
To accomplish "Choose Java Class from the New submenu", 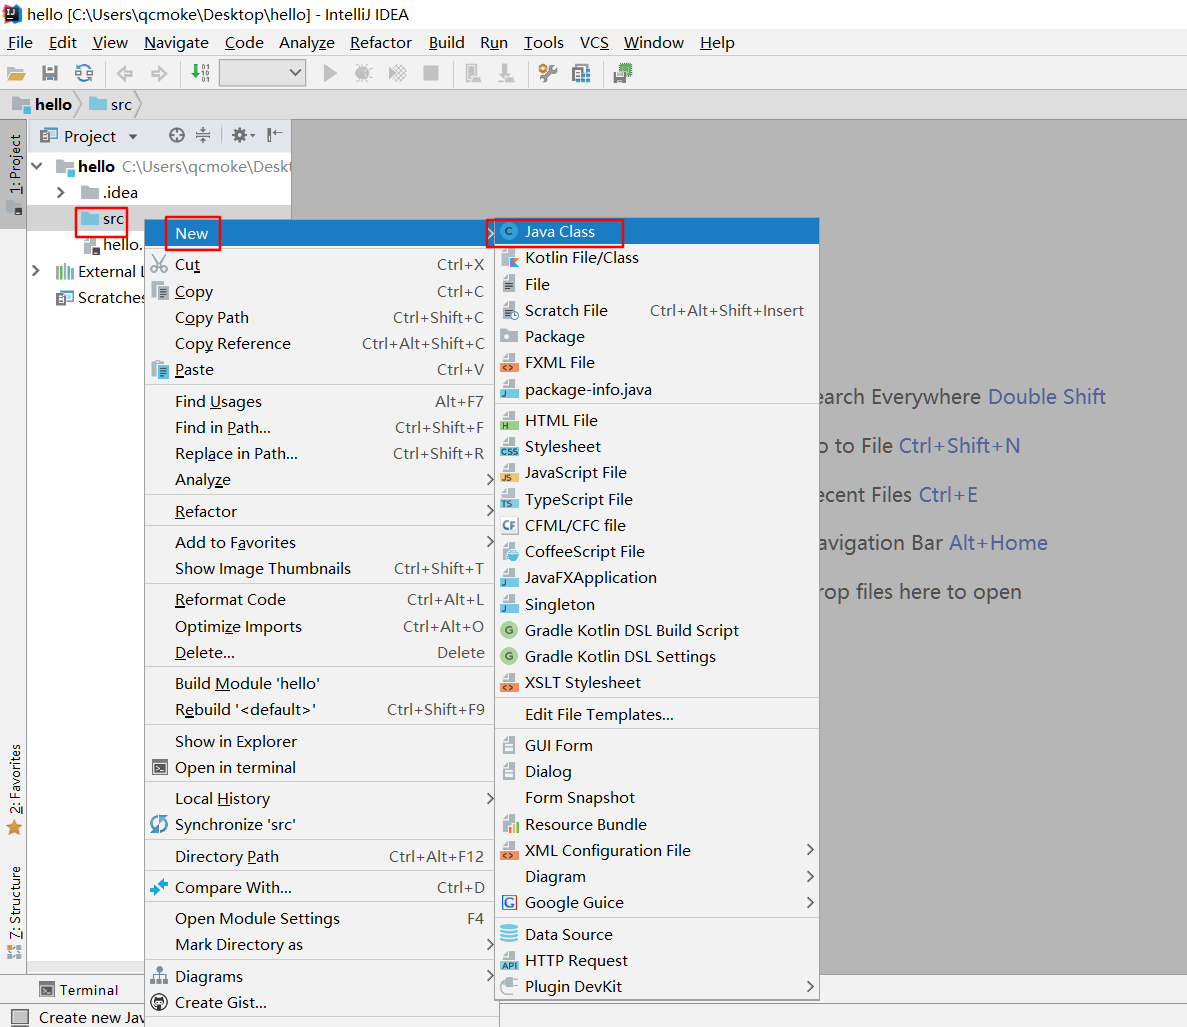I will (657, 232).
